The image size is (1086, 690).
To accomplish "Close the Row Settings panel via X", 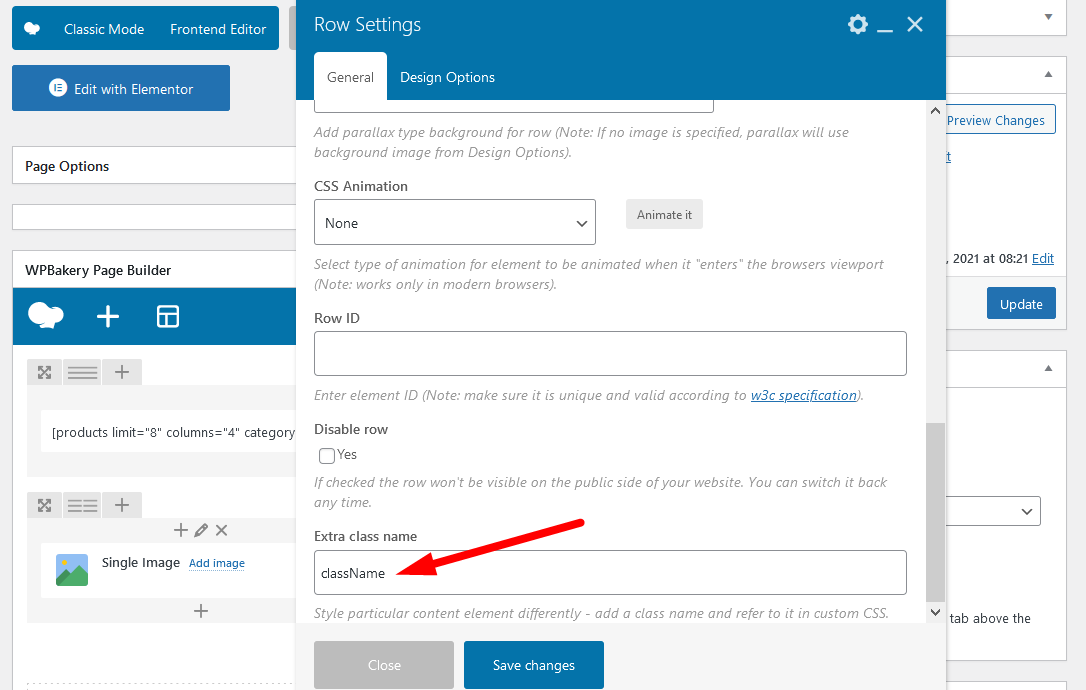I will [915, 24].
